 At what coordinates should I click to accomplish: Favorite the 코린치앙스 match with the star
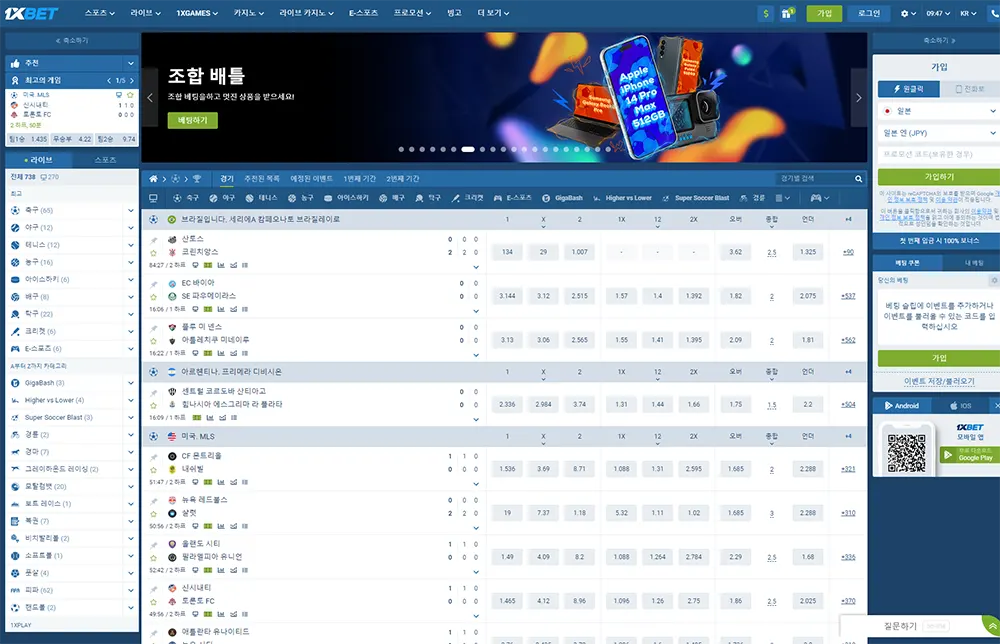click(153, 252)
